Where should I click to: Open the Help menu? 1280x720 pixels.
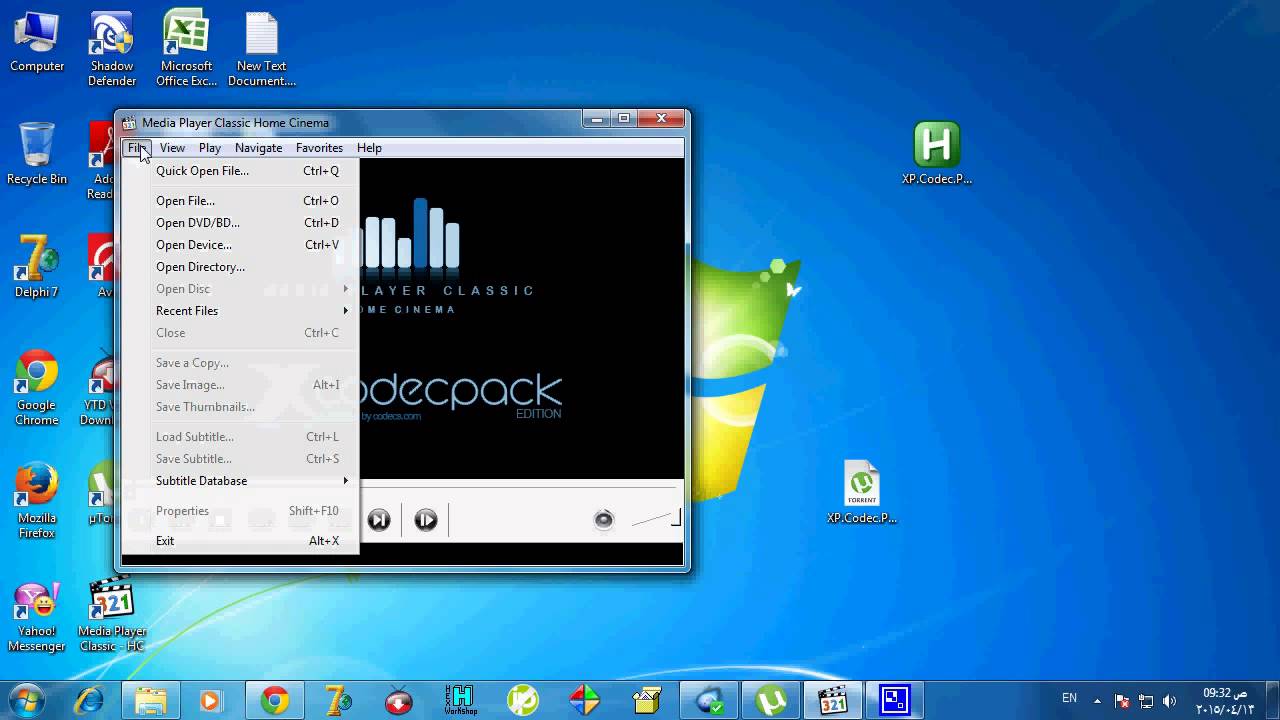369,148
